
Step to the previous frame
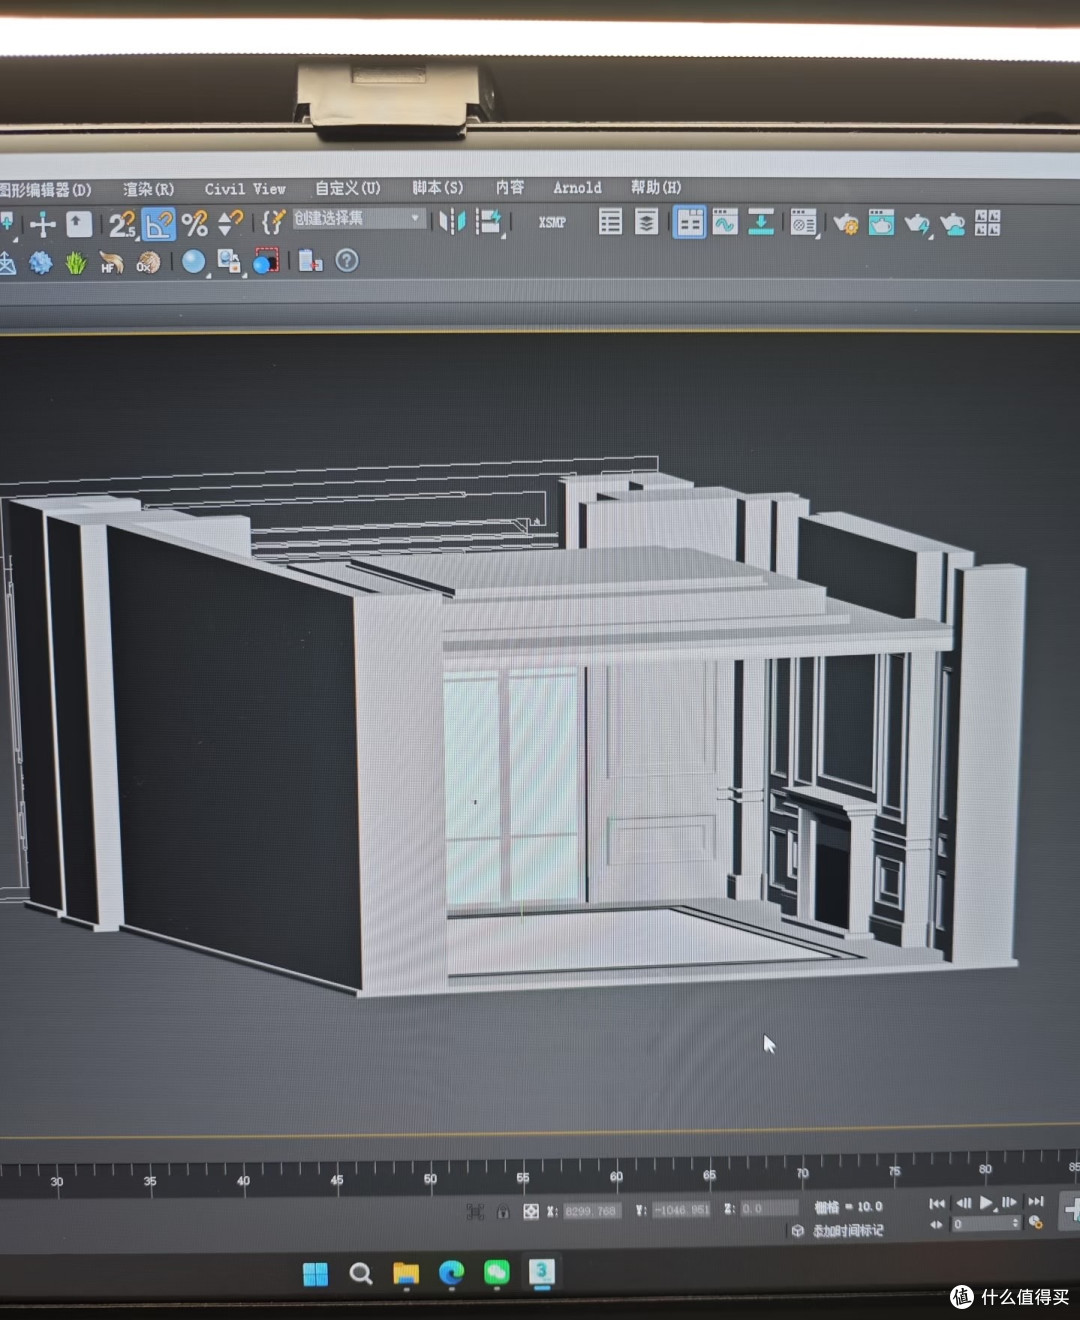tap(963, 1203)
